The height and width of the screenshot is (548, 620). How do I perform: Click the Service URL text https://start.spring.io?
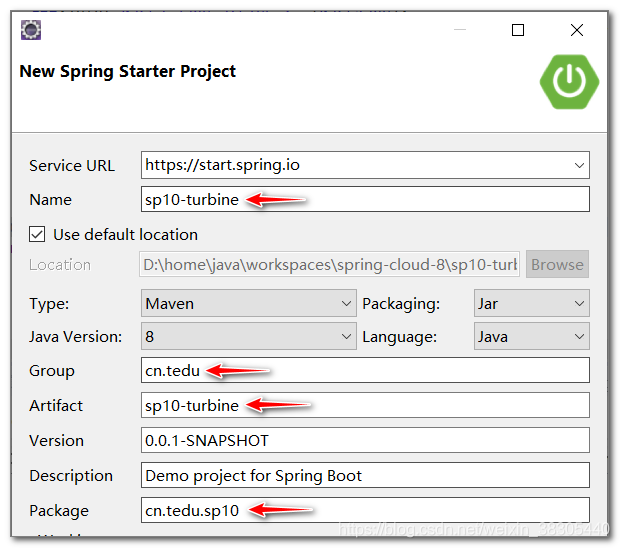222,165
